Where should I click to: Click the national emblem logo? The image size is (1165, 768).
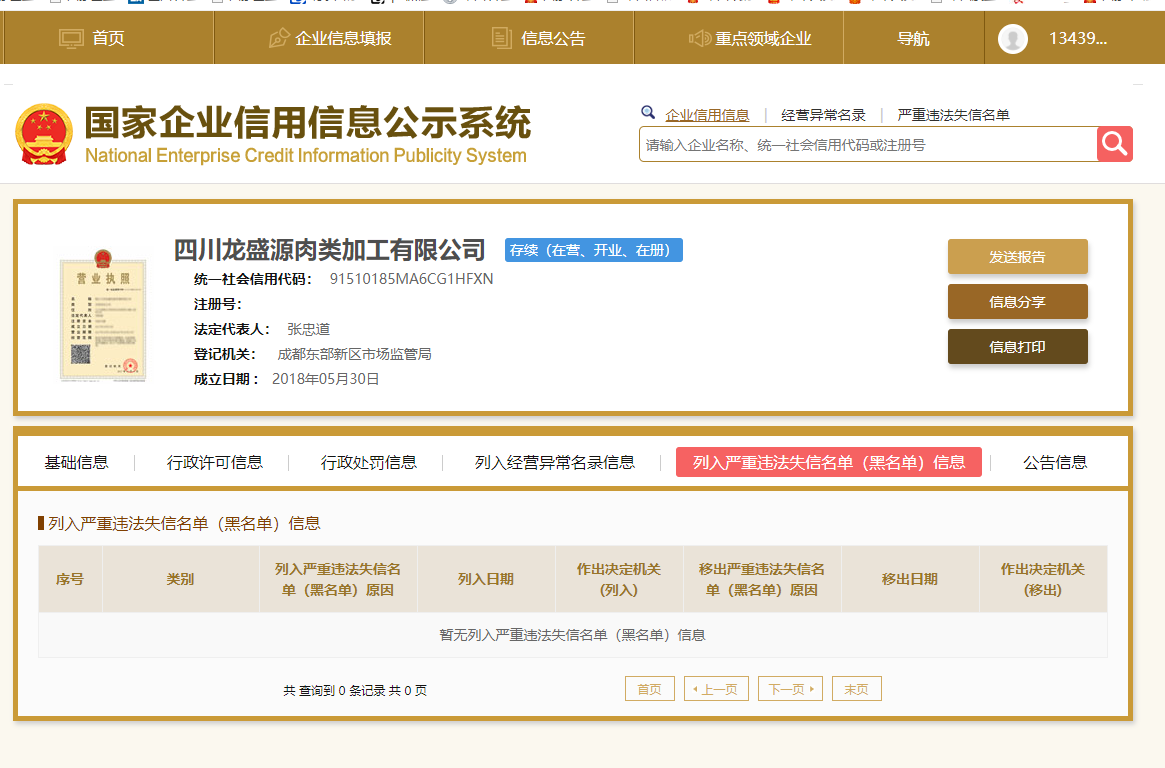tap(44, 134)
